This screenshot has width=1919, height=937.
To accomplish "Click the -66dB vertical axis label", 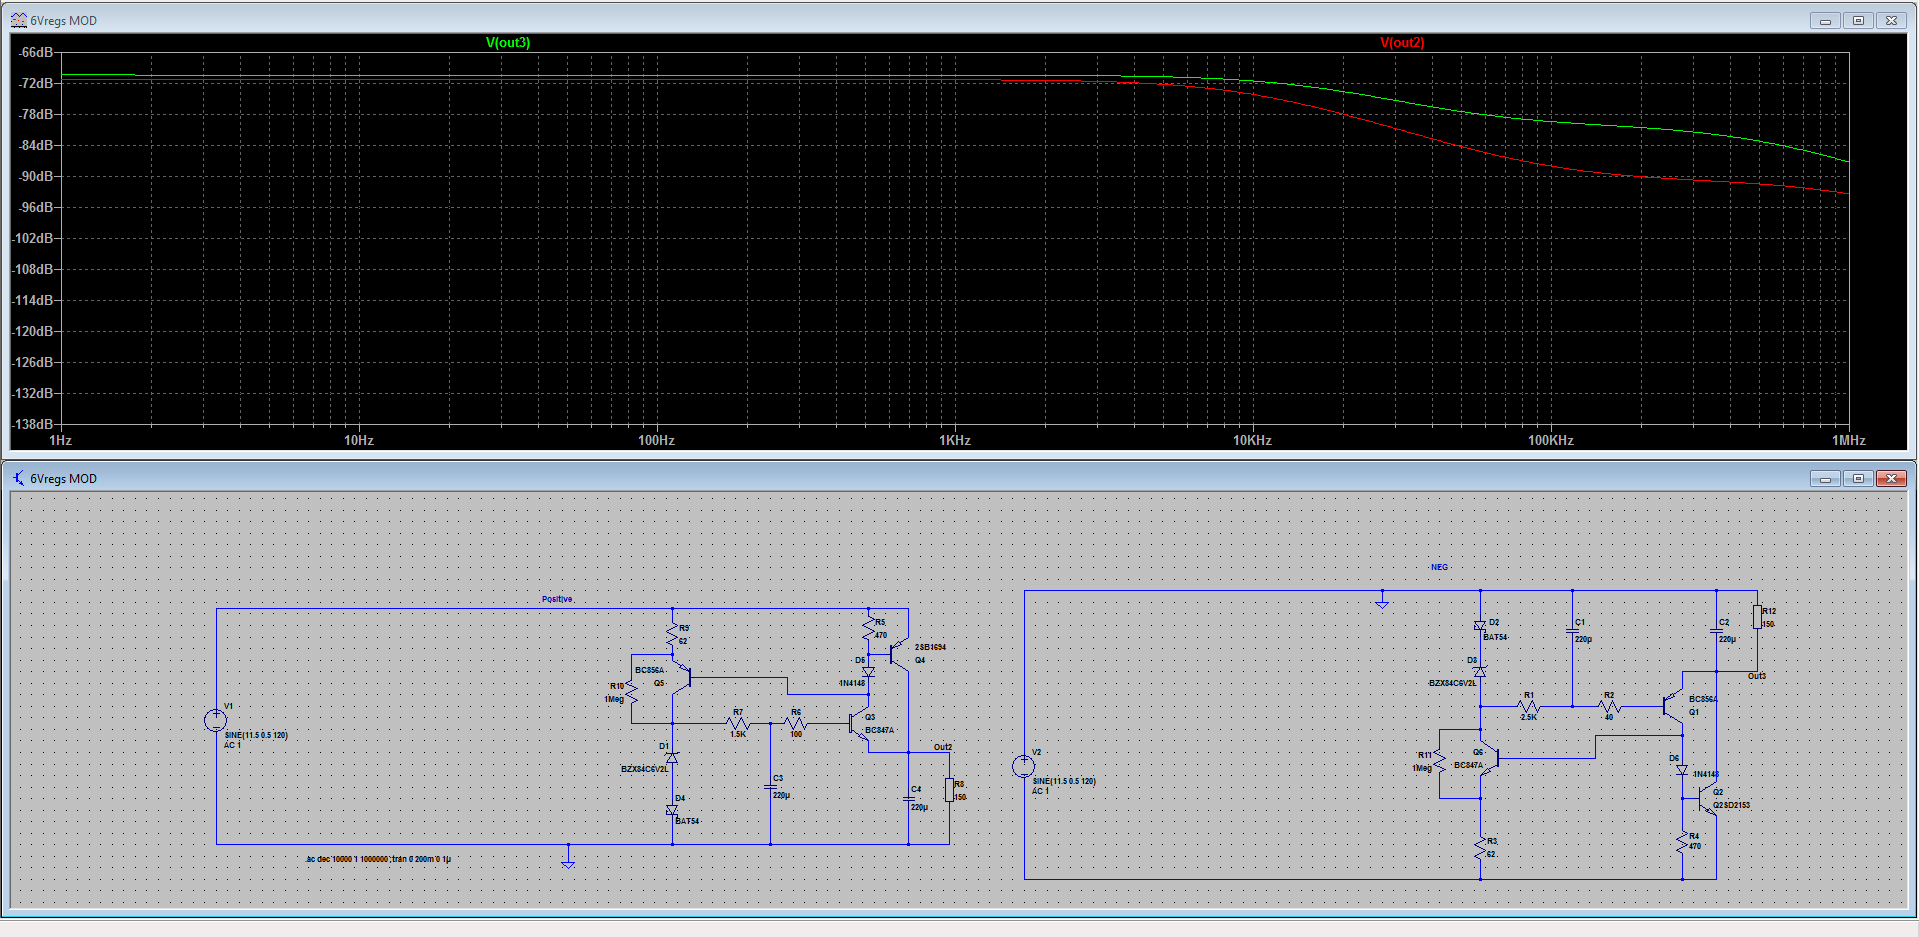I will 34,52.
